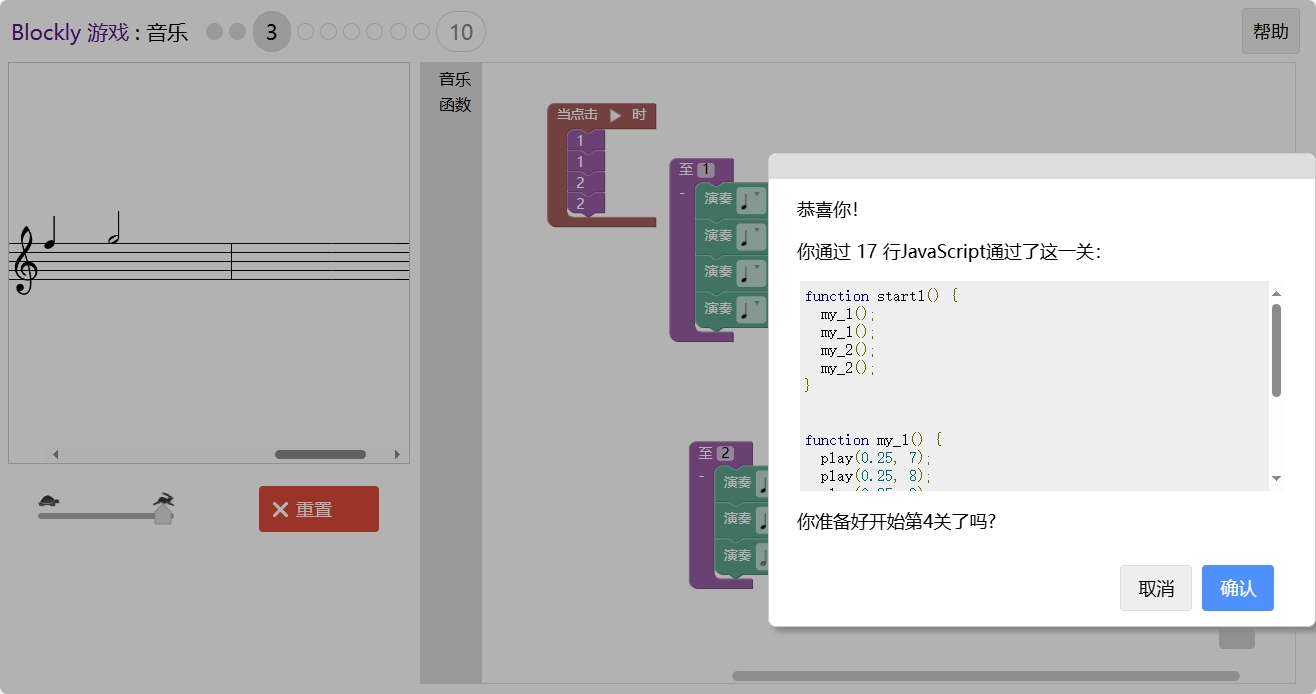Jump to level 10 circle
This screenshot has width=1316, height=694.
[x=461, y=32]
